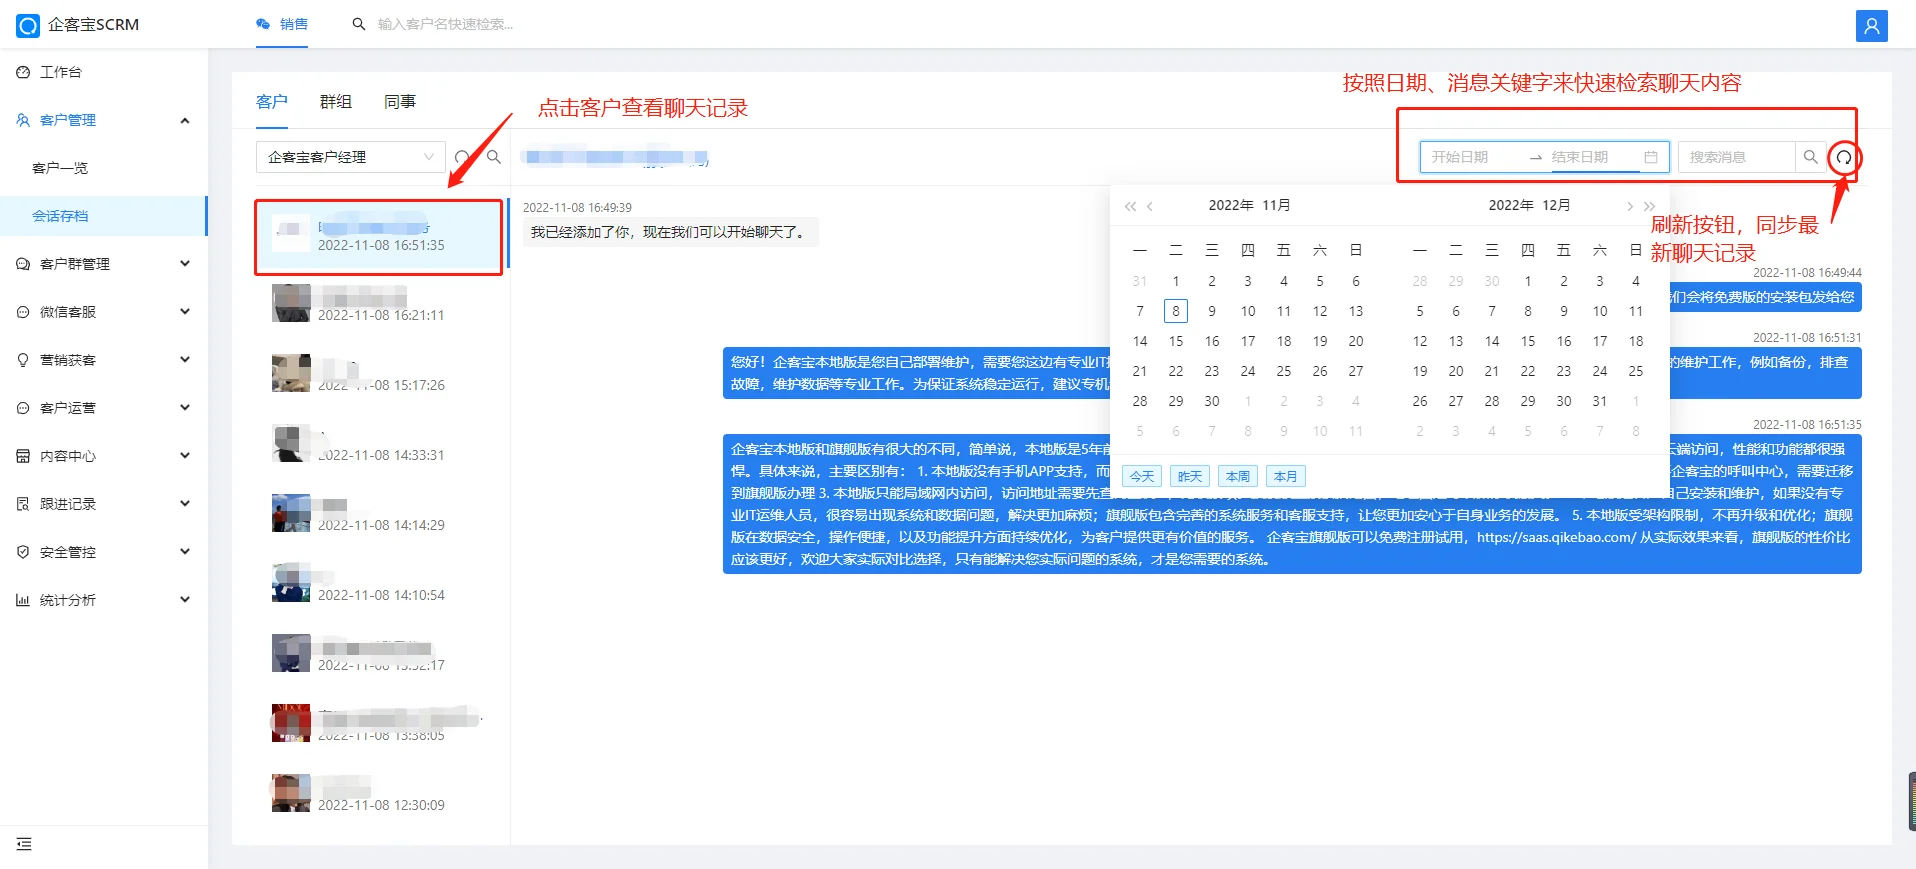The image size is (1916, 869).
Task: Click the 客户群管理 chat bubbles icon
Action: (x=23, y=264)
